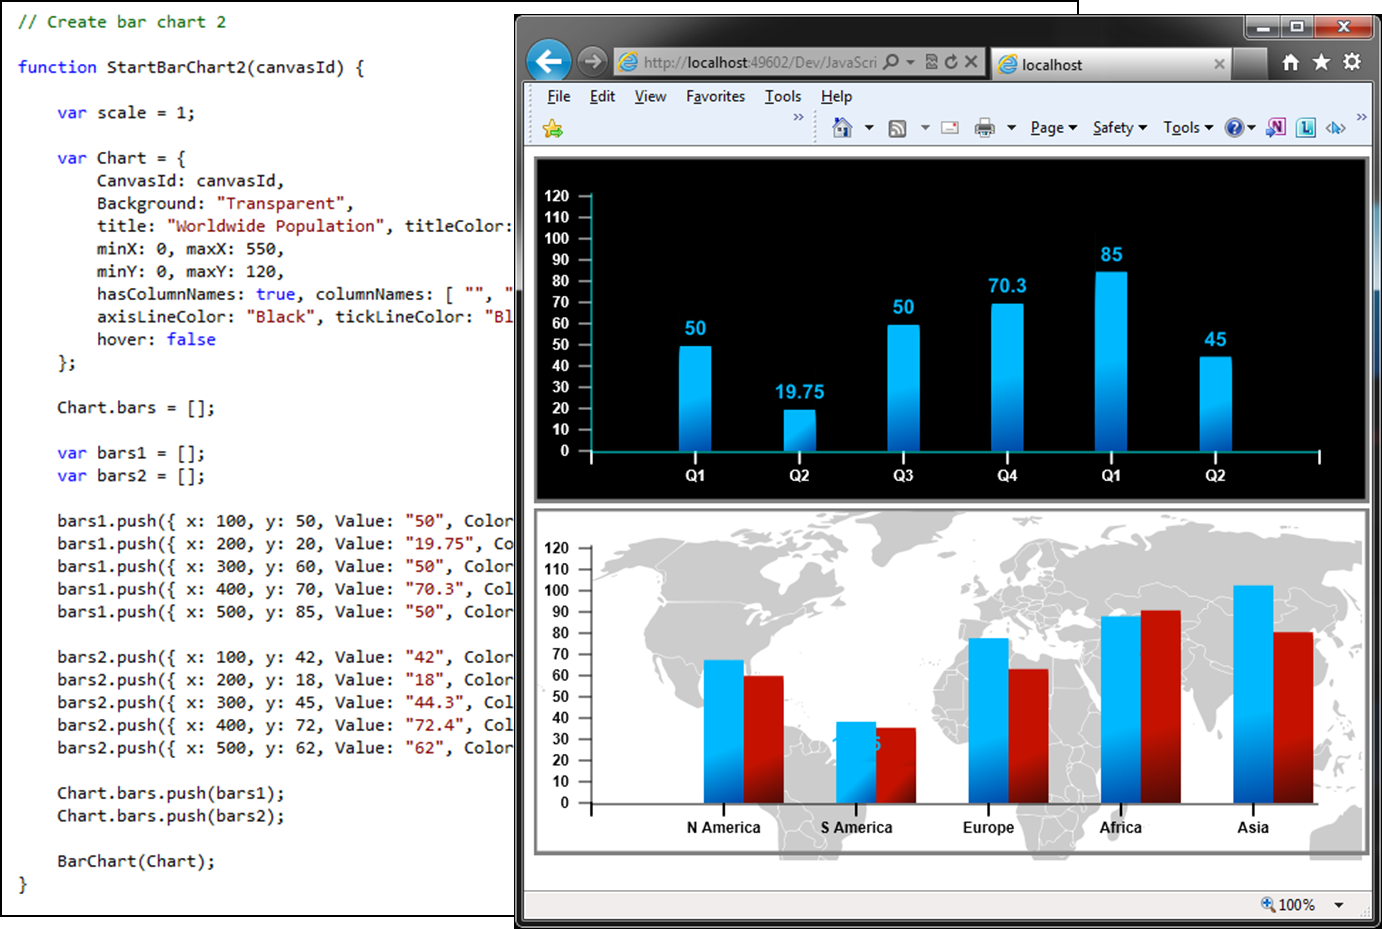
Task: Send page to OneNote icon
Action: pyautogui.click(x=1275, y=127)
